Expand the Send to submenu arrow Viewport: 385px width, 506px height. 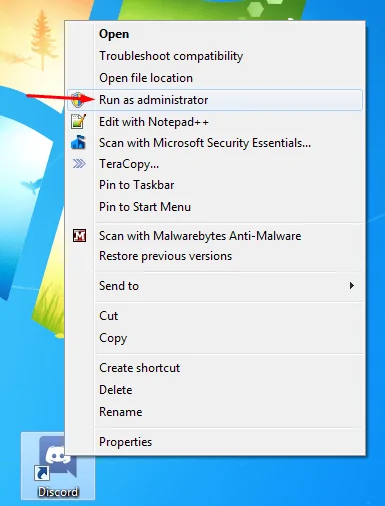tap(352, 286)
